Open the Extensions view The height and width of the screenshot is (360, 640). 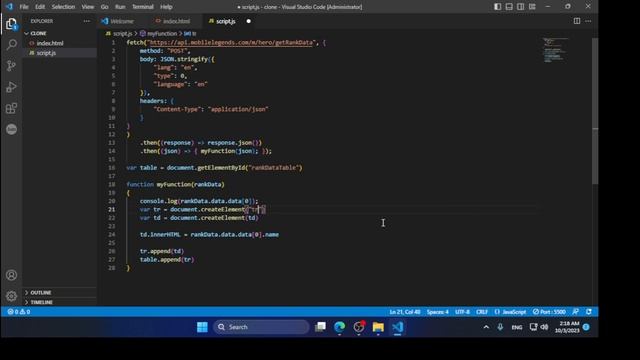click(11, 108)
